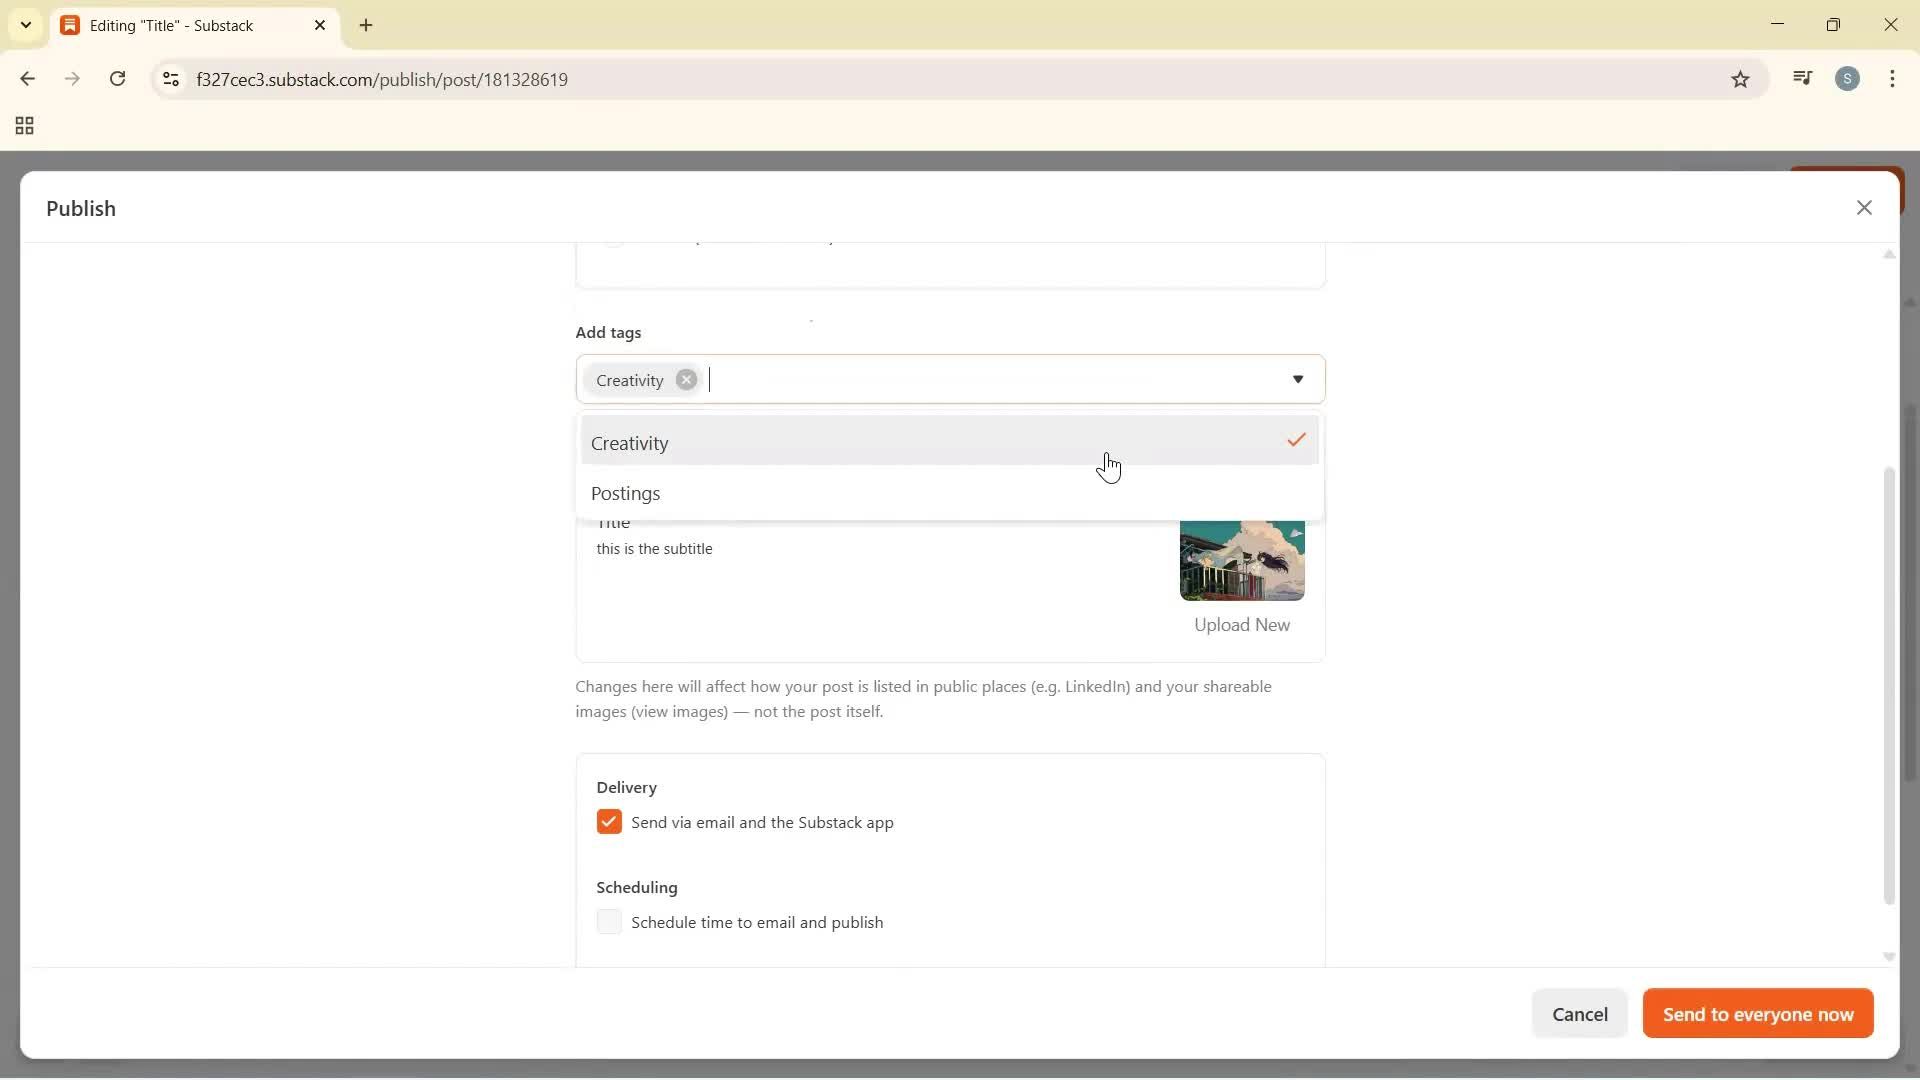1920x1080 pixels.
Task: Reload the current page
Action: tap(118, 79)
